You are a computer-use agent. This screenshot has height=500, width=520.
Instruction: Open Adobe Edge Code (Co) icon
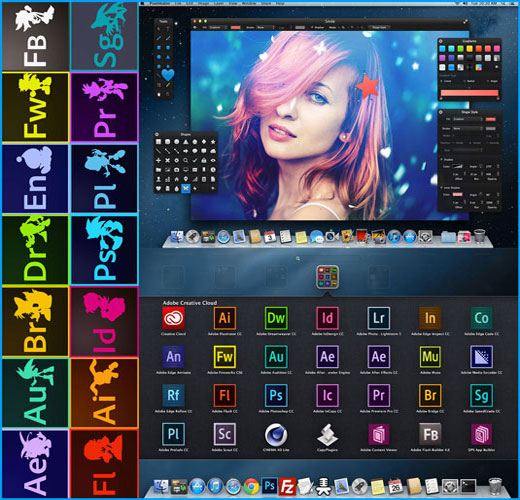tap(481, 318)
